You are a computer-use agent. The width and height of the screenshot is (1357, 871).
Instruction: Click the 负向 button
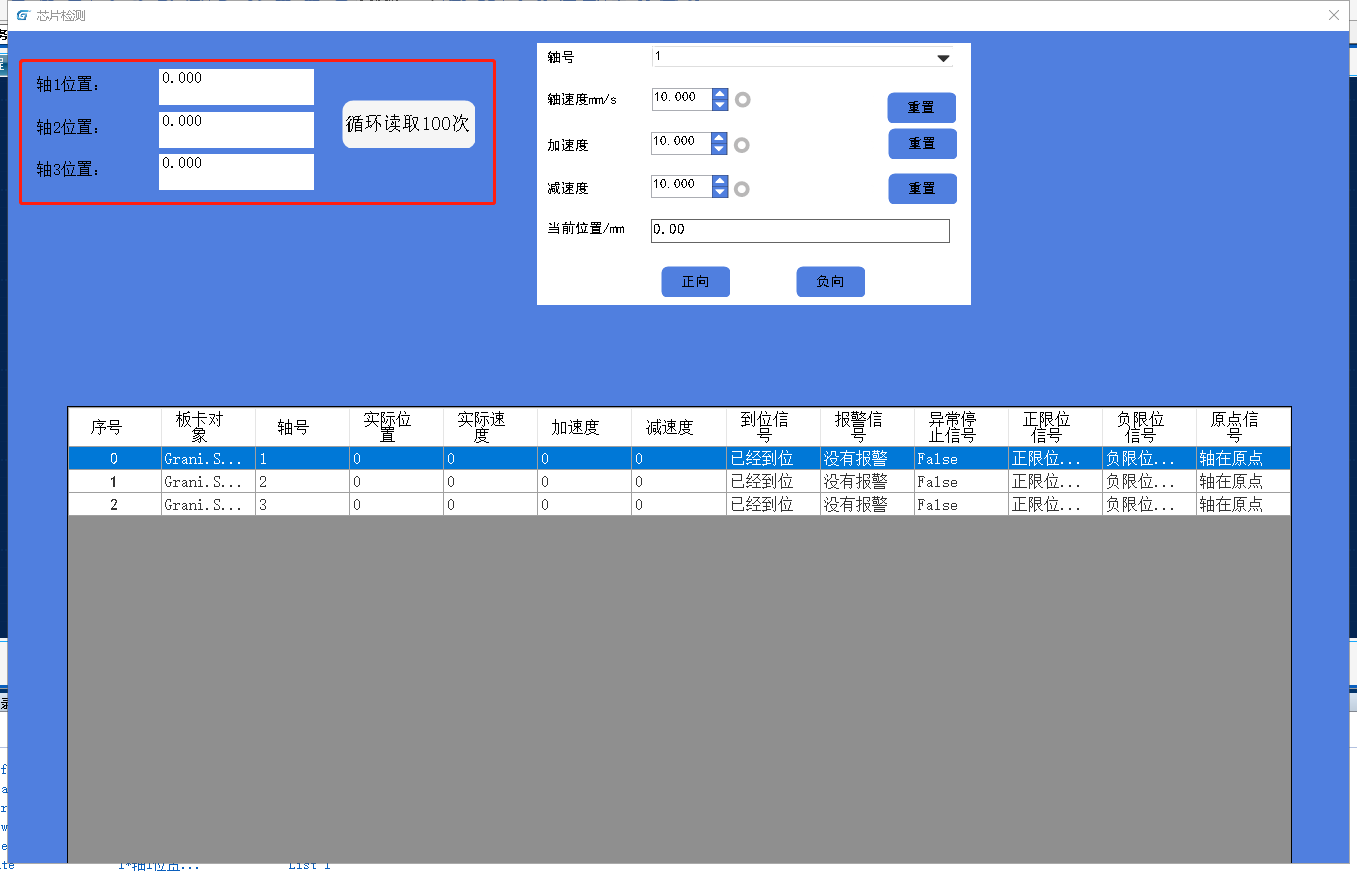coord(831,282)
